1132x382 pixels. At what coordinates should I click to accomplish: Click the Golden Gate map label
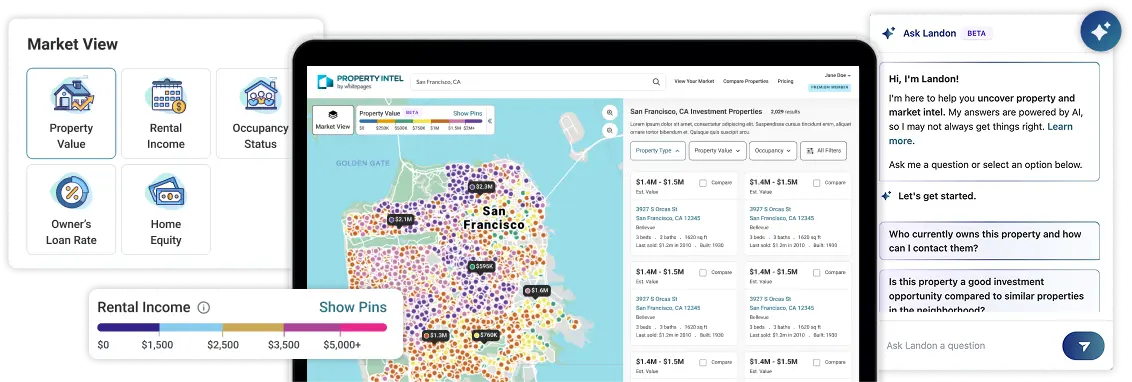coord(362,164)
